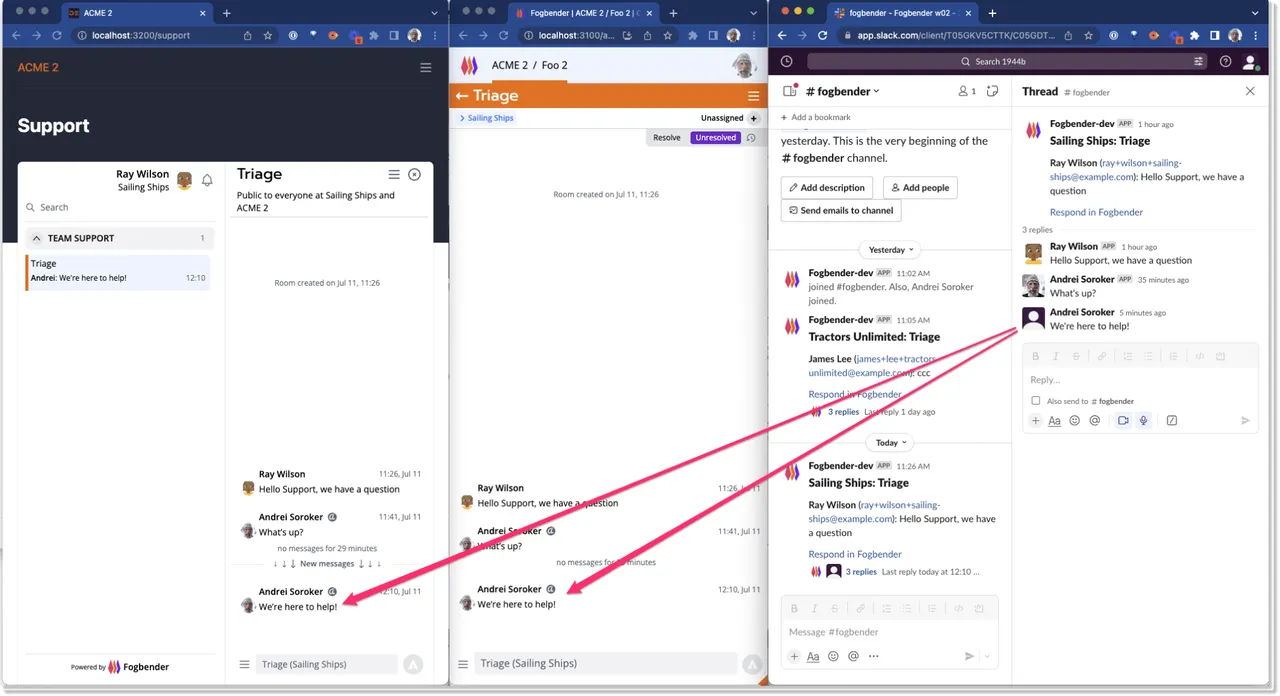Insert link in thread reply toolbar

pos(1102,357)
